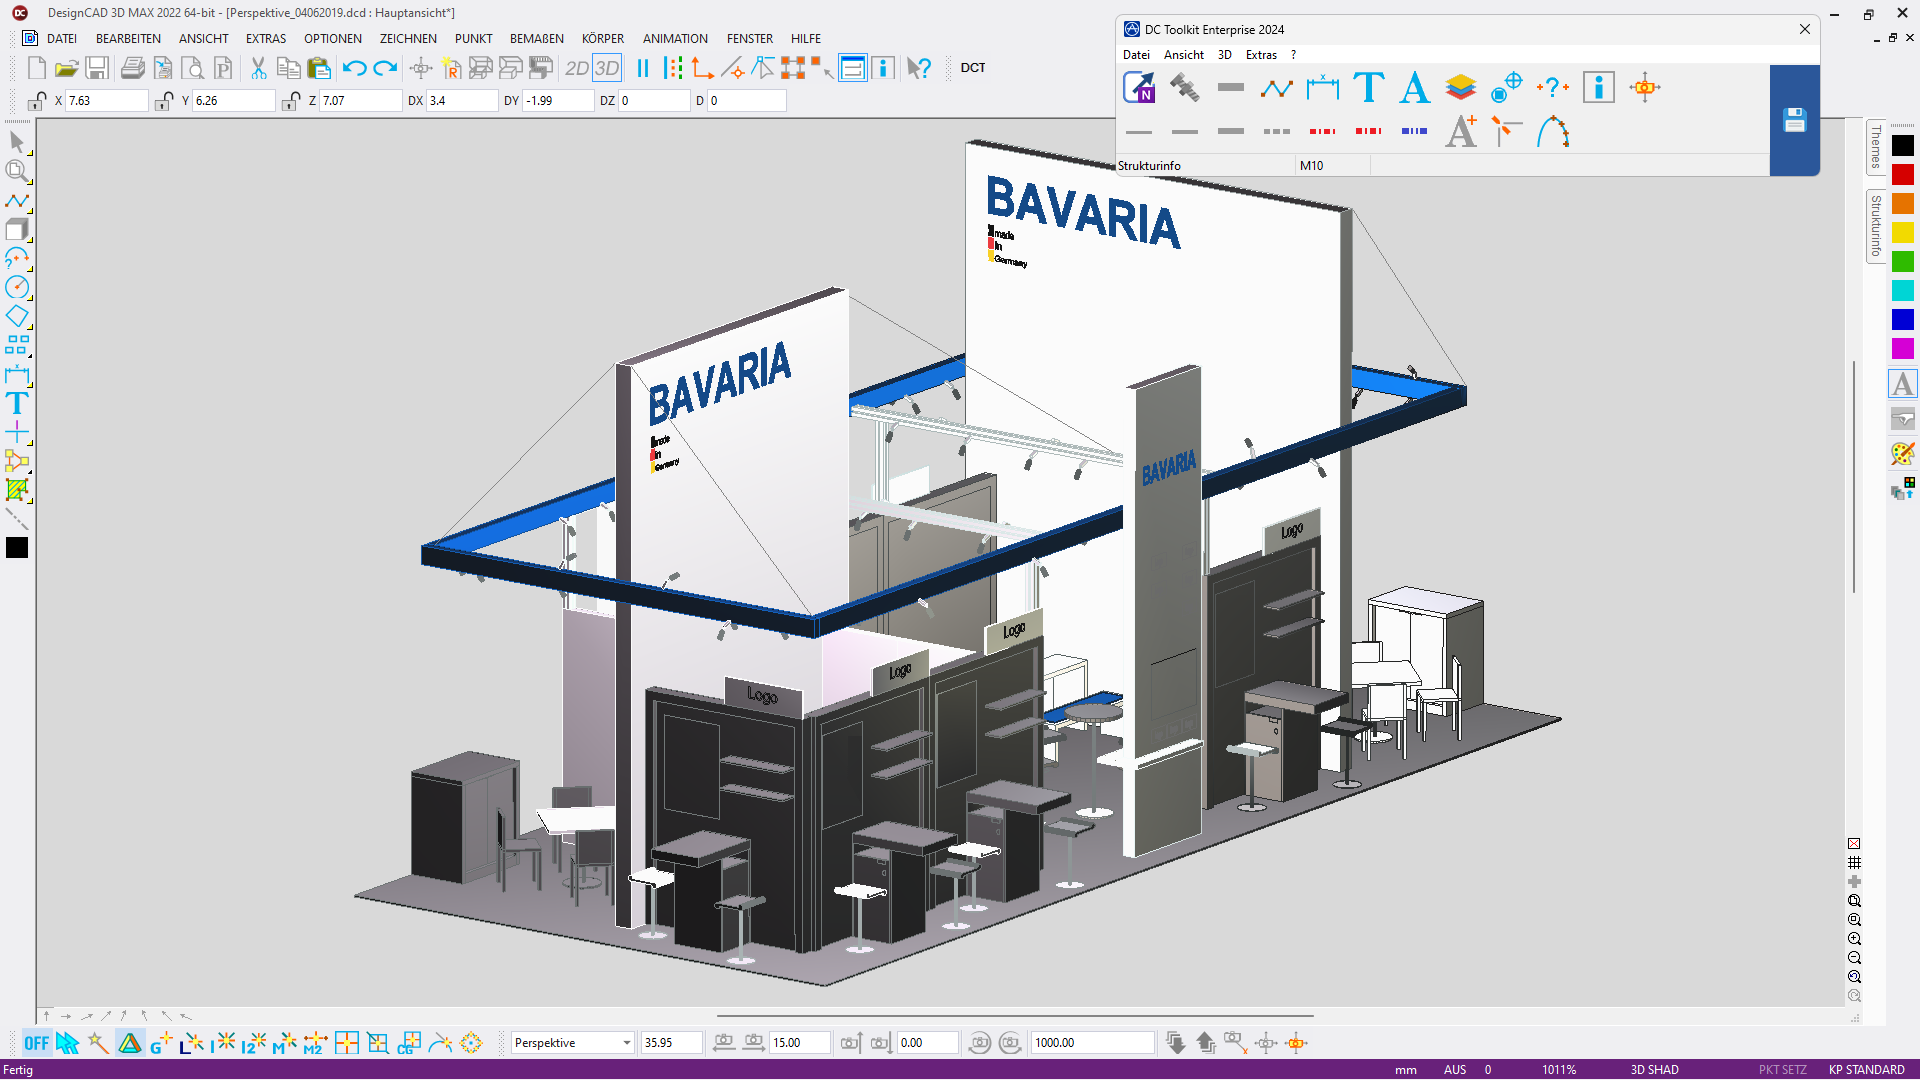Open a file with the folder icon
This screenshot has height=1080, width=1920.
coord(66,68)
